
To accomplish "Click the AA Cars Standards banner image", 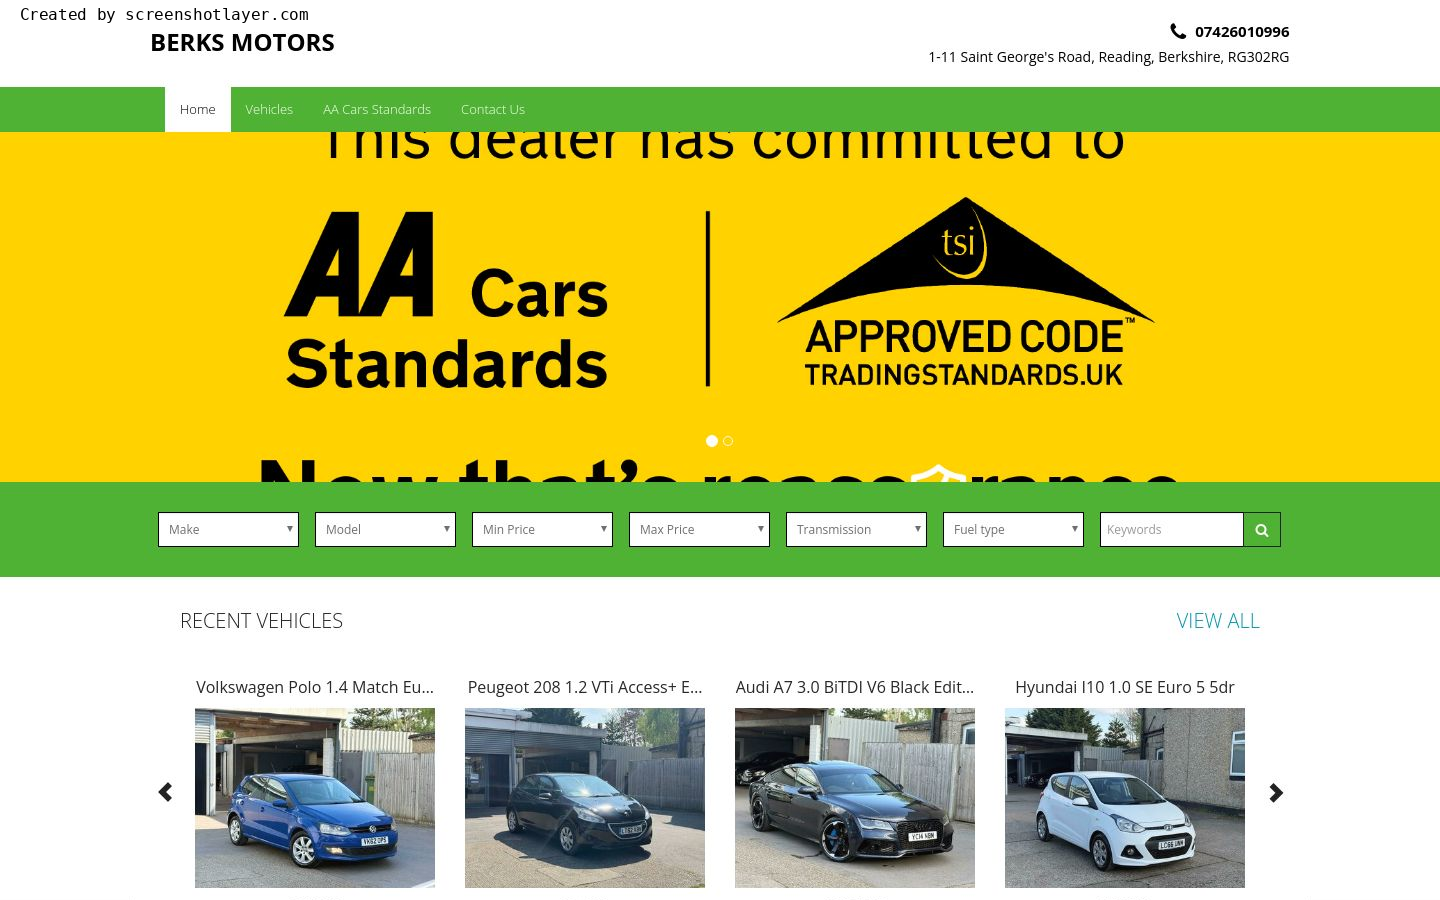I will click(720, 307).
